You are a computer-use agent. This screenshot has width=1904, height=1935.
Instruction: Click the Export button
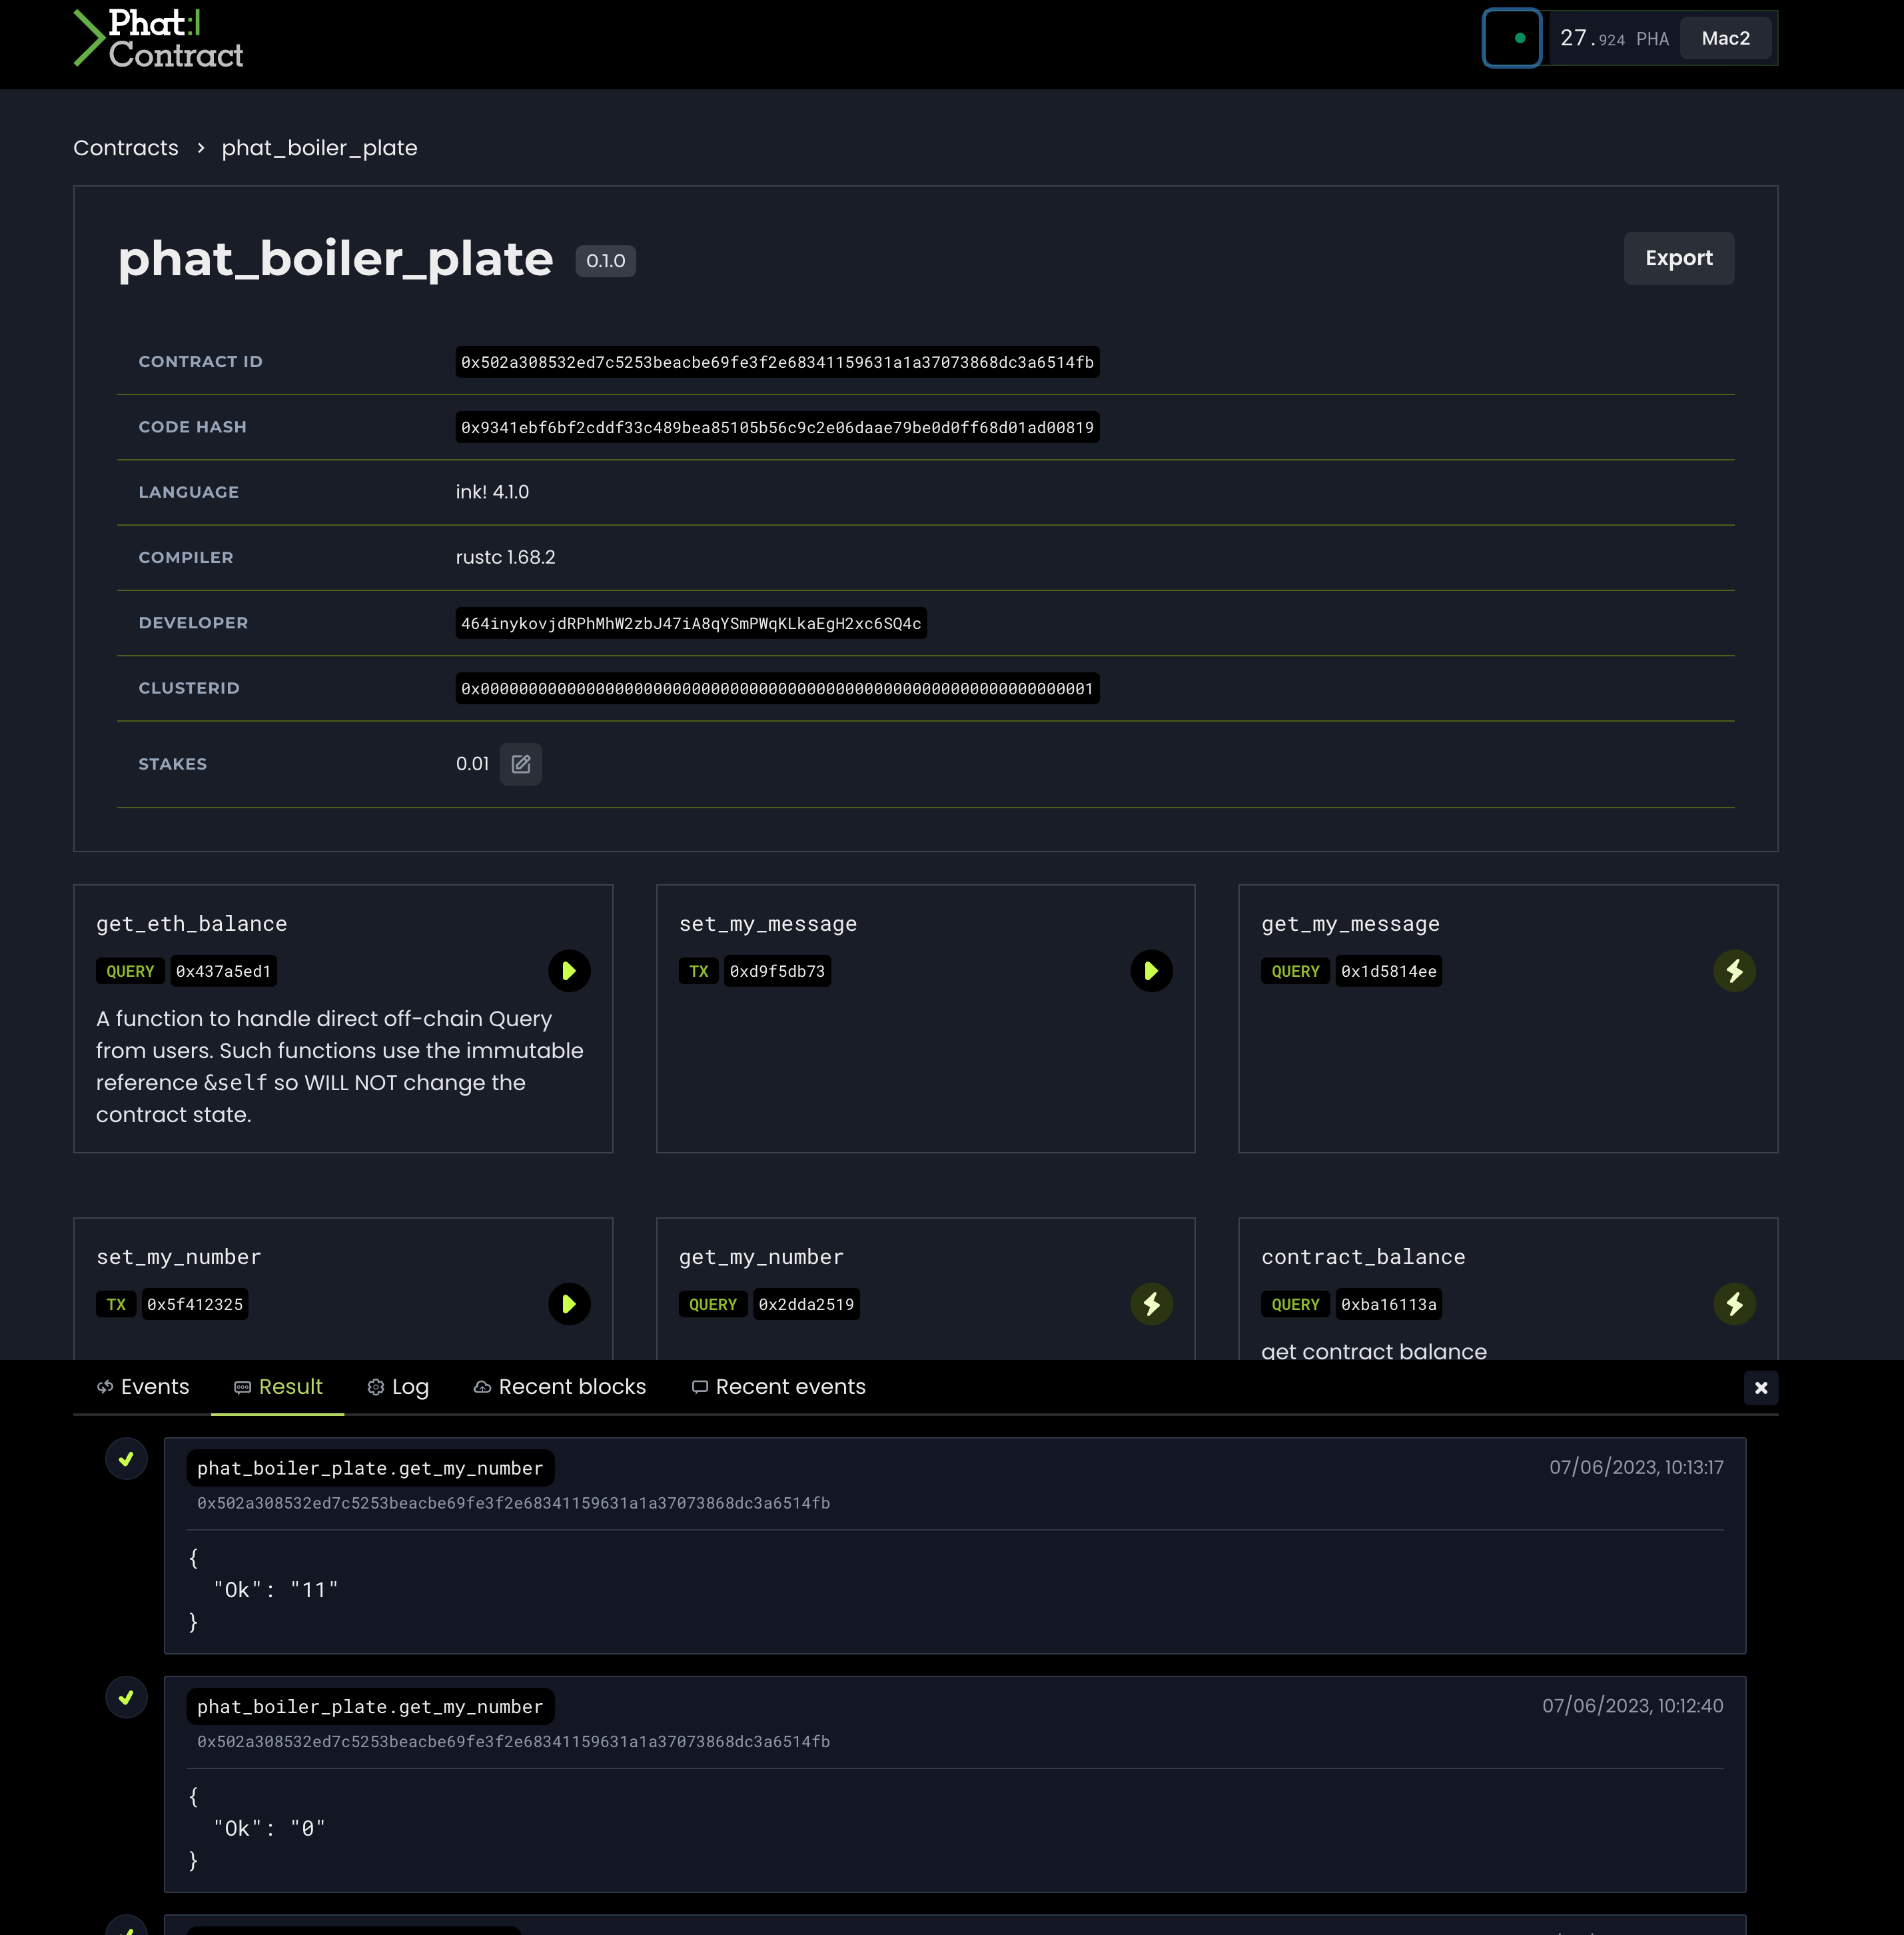(x=1678, y=258)
